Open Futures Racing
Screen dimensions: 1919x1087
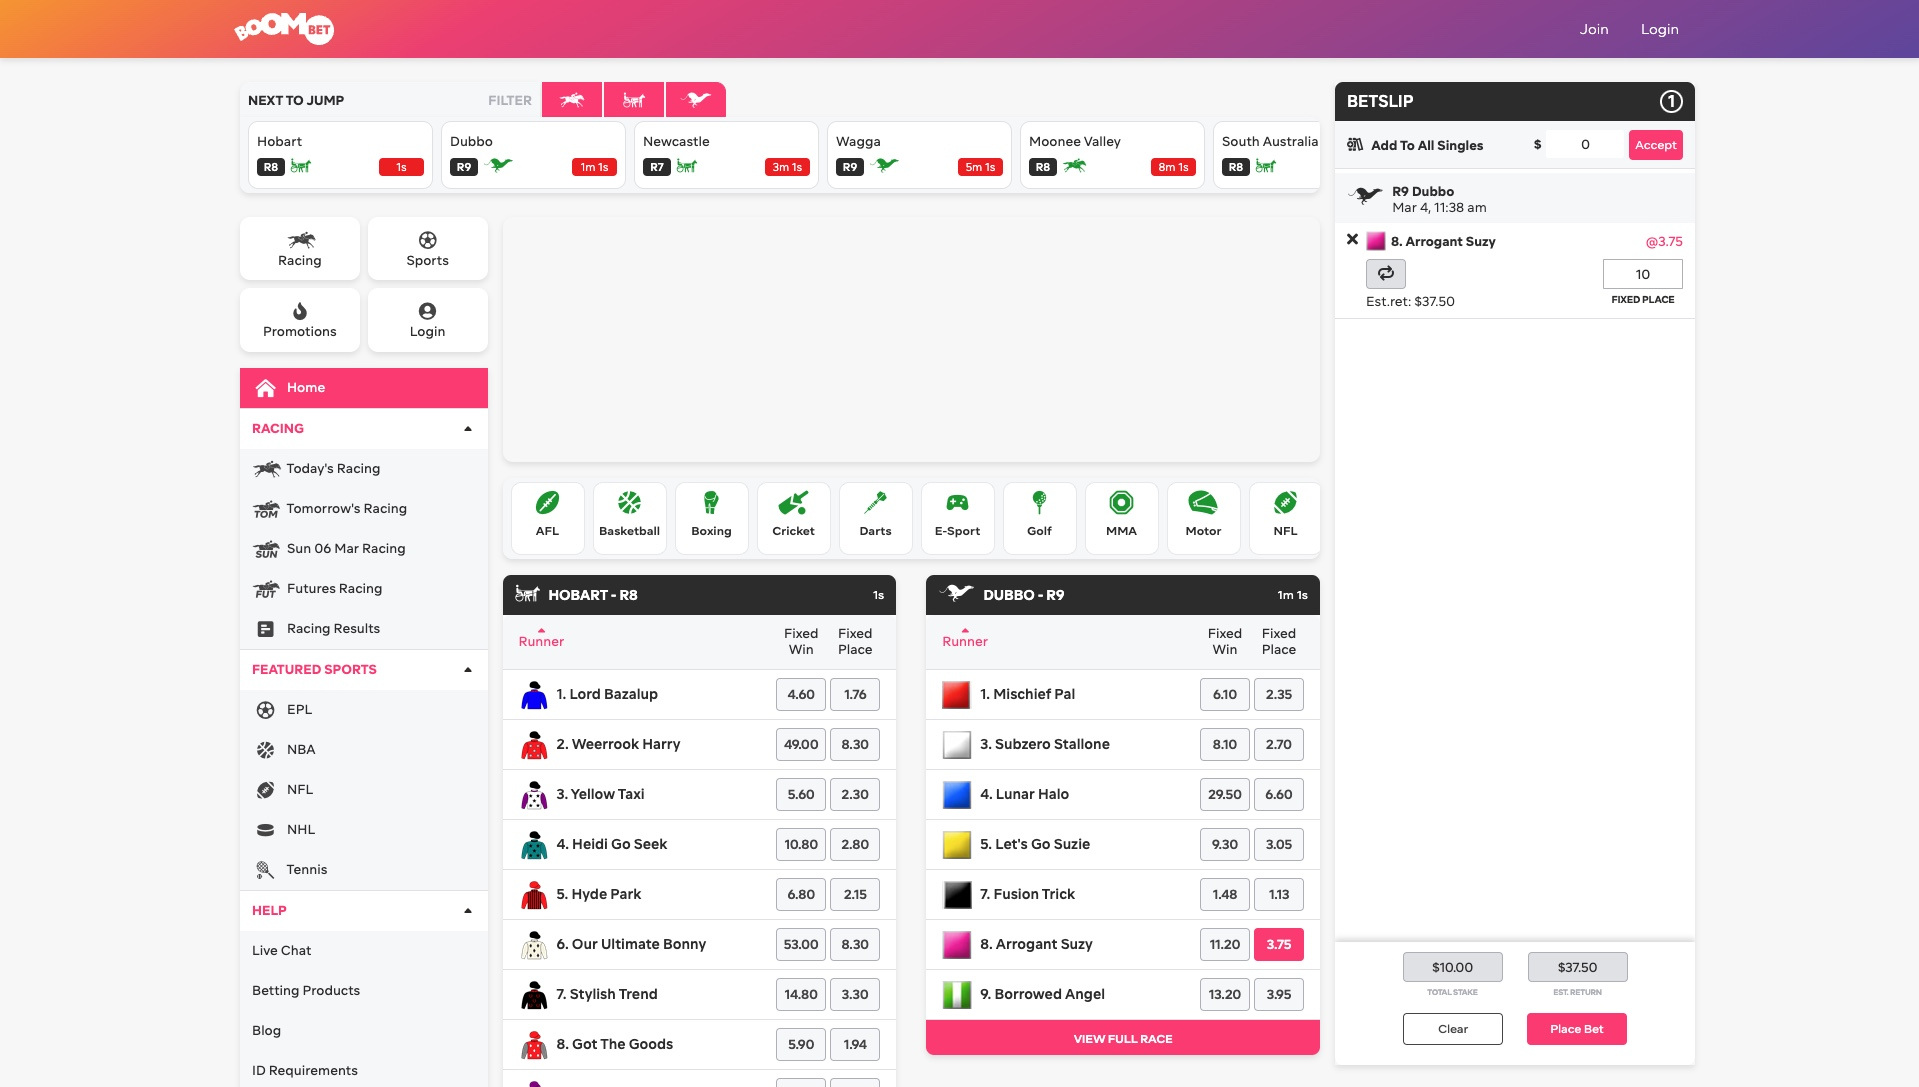pos(364,588)
